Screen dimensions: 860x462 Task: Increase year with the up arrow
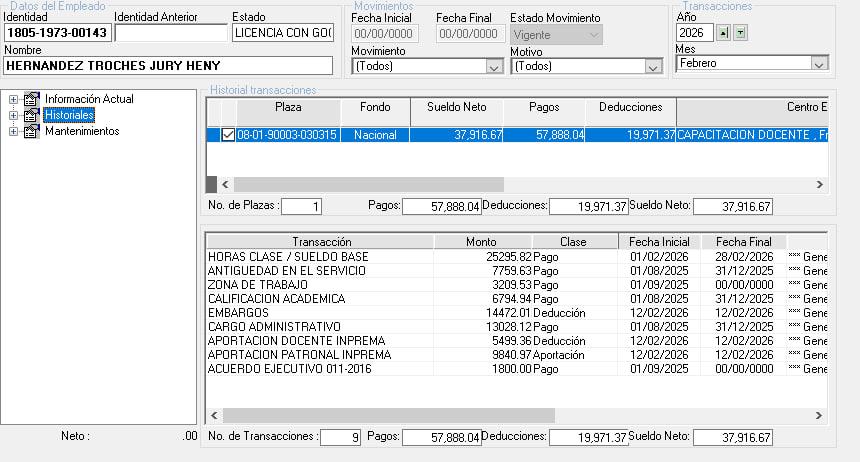[x=725, y=33]
